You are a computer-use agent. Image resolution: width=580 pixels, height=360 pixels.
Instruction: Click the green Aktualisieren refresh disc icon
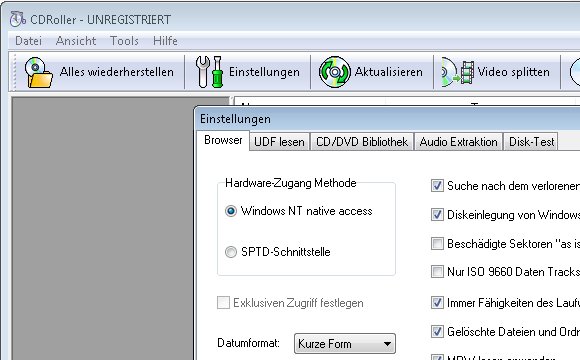click(334, 72)
